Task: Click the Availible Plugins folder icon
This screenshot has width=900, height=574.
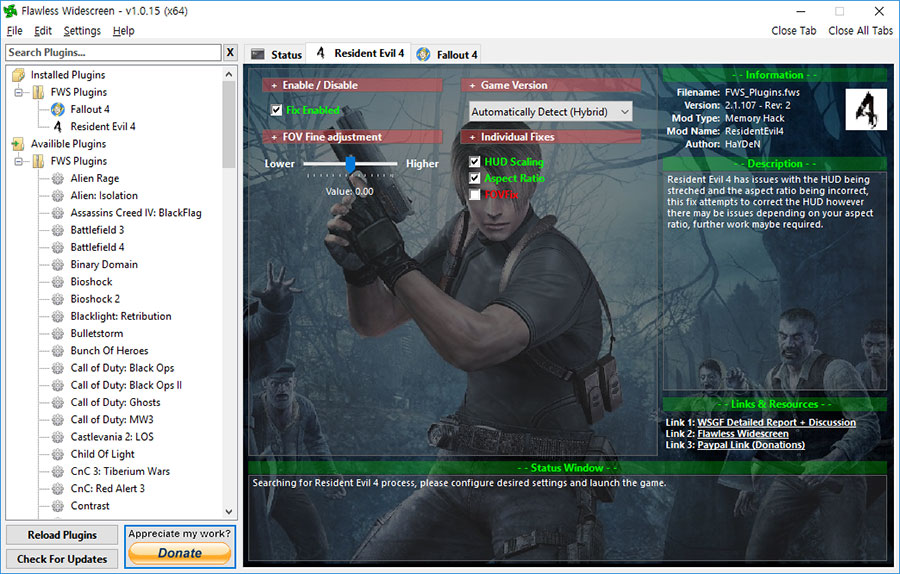Action: point(18,144)
